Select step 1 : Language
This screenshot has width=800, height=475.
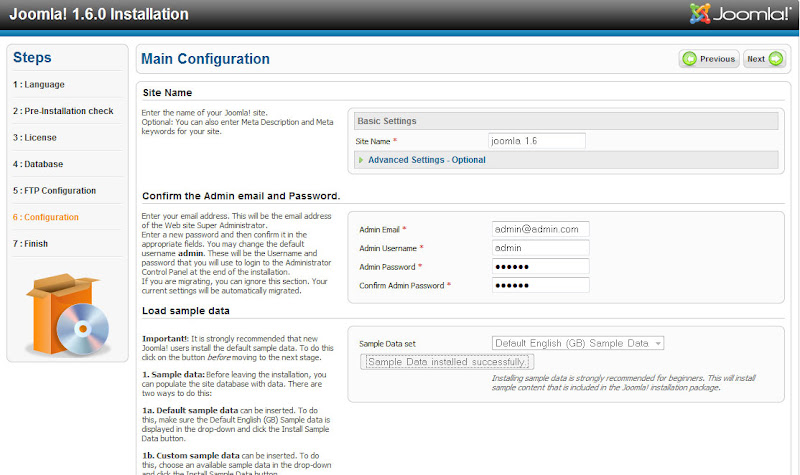tap(39, 85)
